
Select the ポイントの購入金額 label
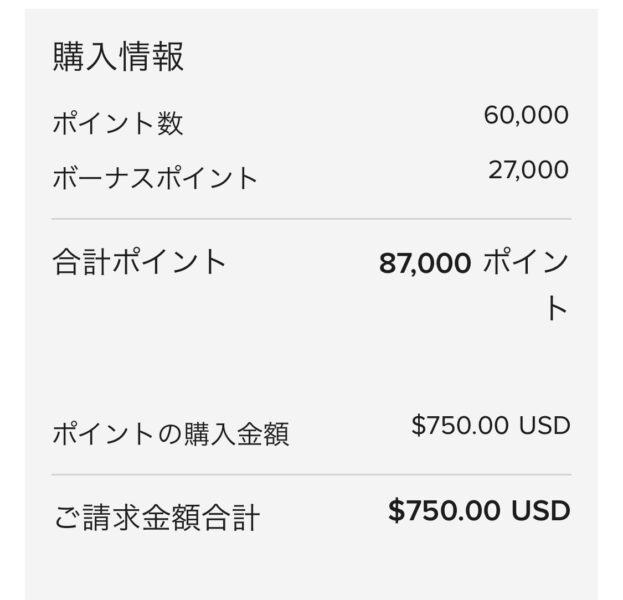tap(171, 434)
